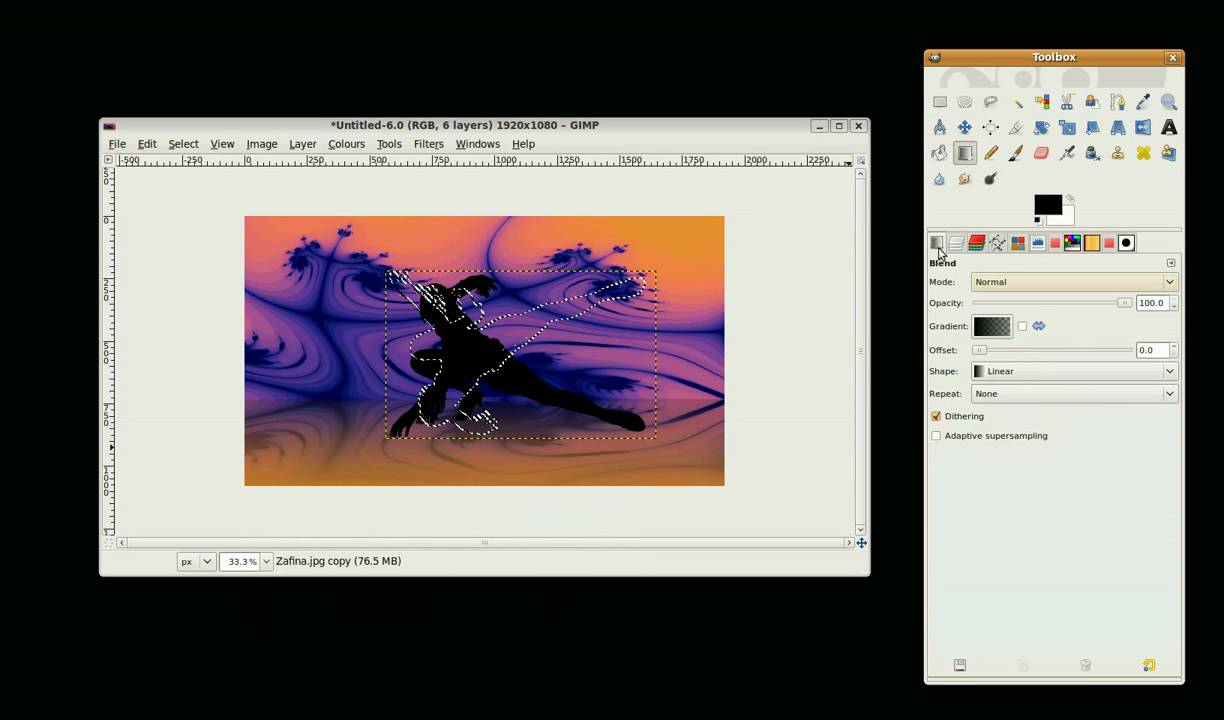Open the File menu
Screen dimensions: 1224x720
pos(117,144)
